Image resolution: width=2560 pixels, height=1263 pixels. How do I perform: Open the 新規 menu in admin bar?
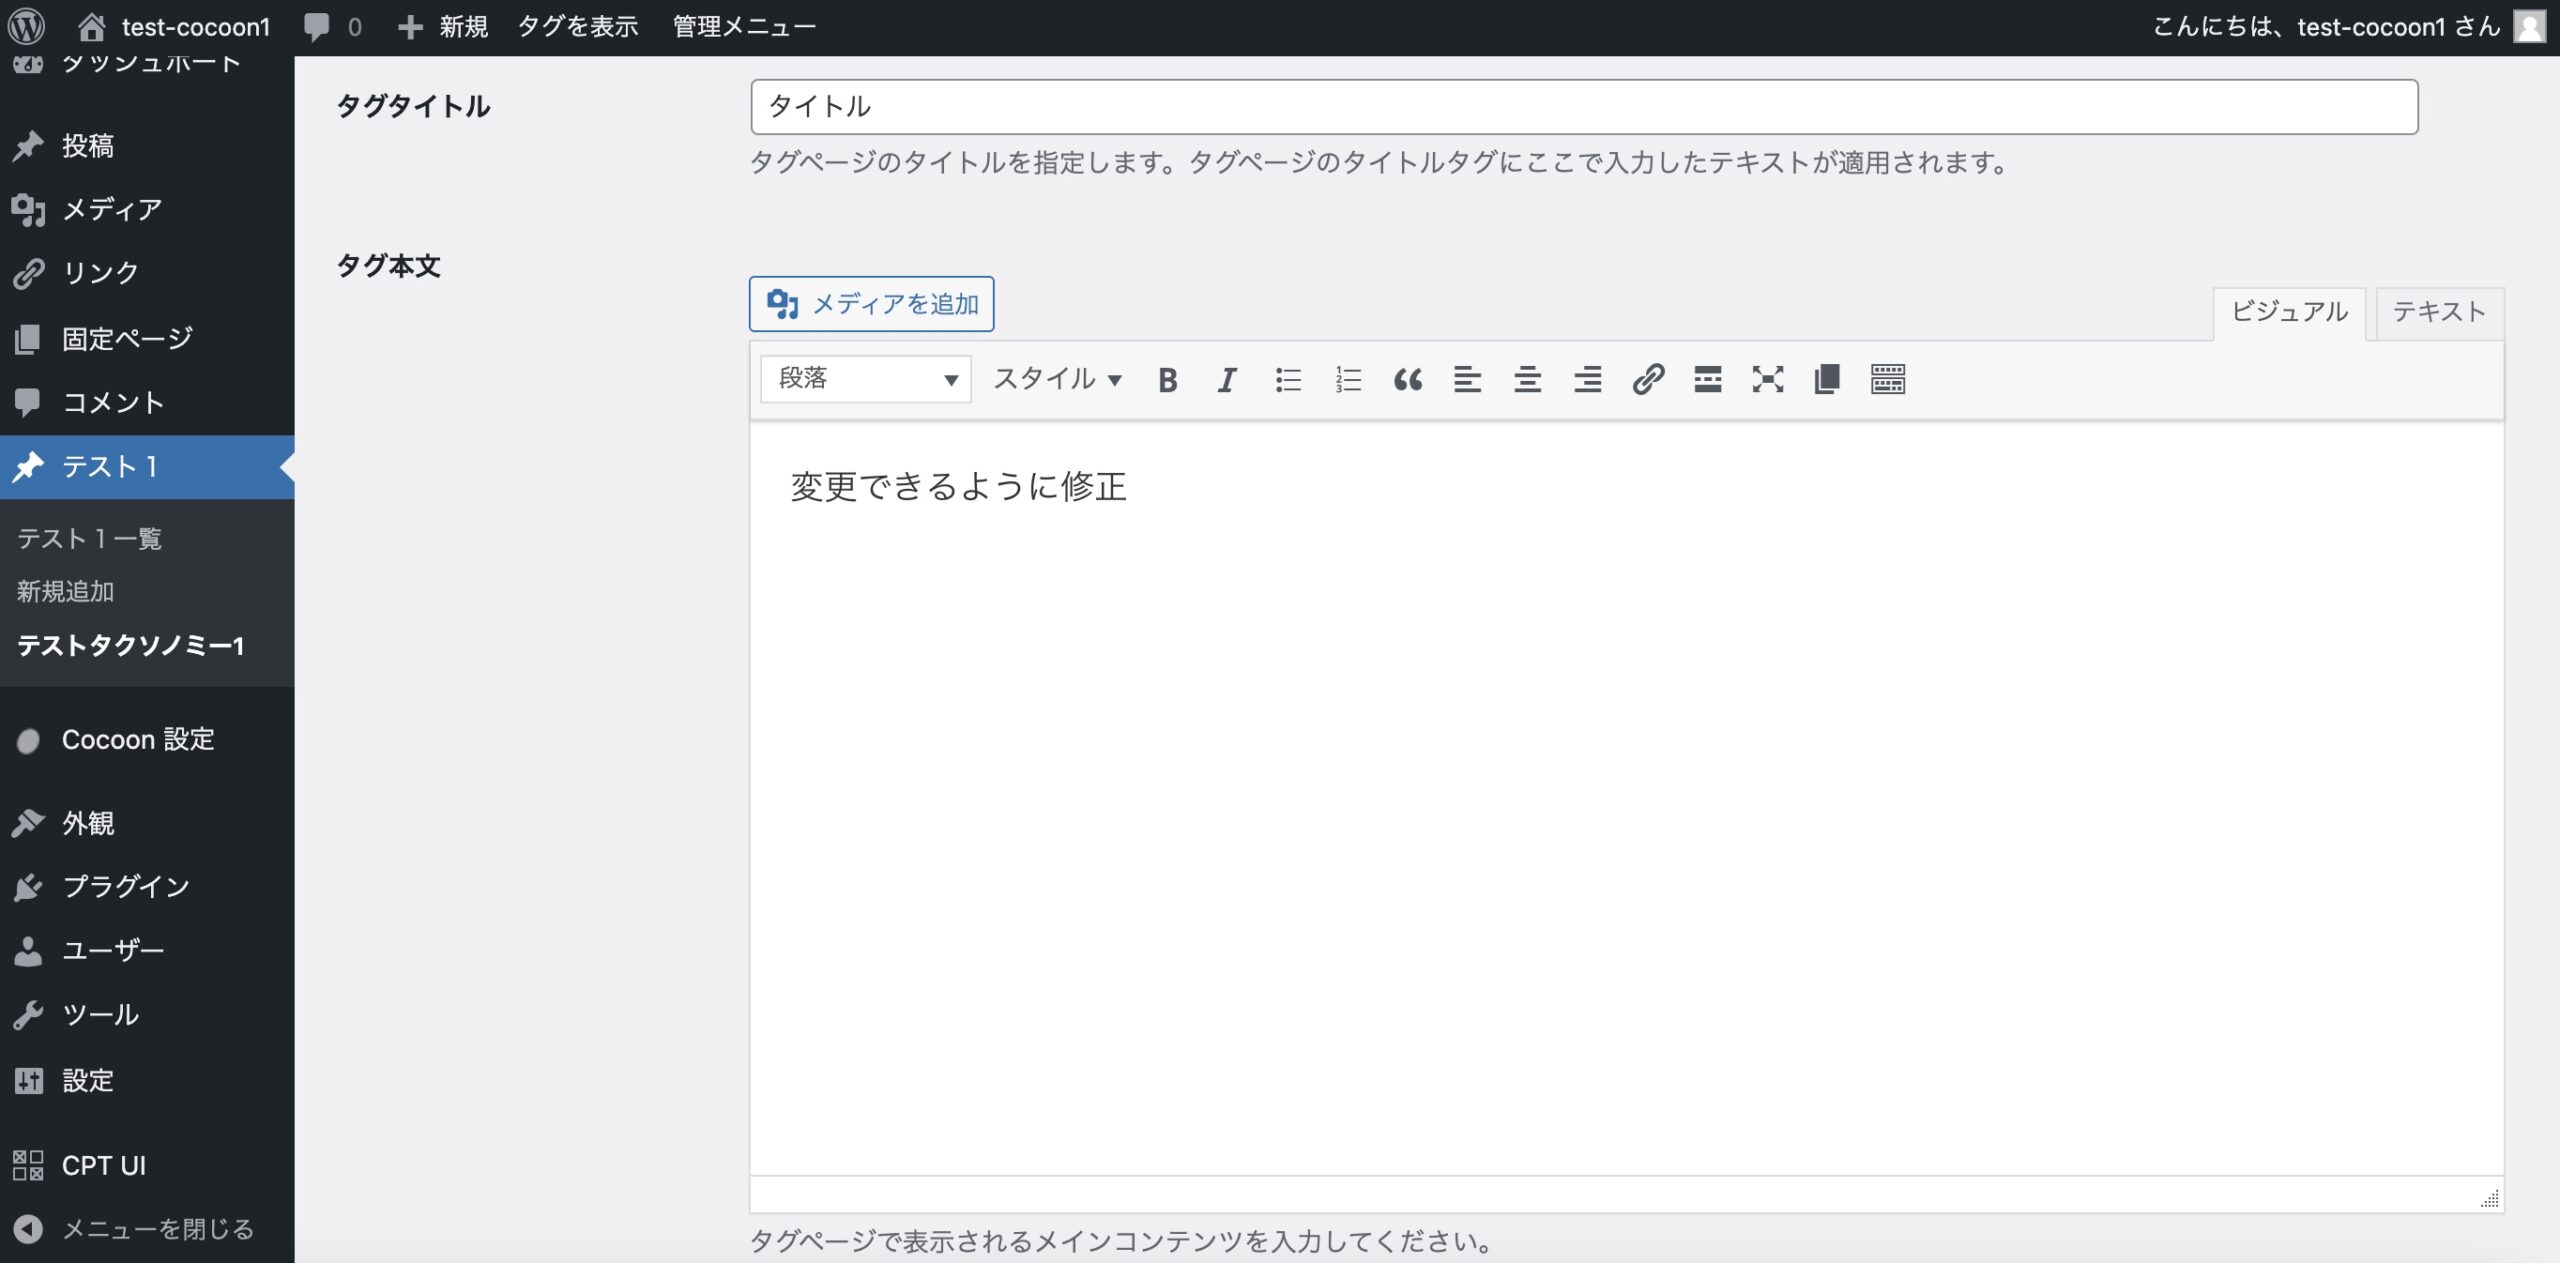click(443, 27)
